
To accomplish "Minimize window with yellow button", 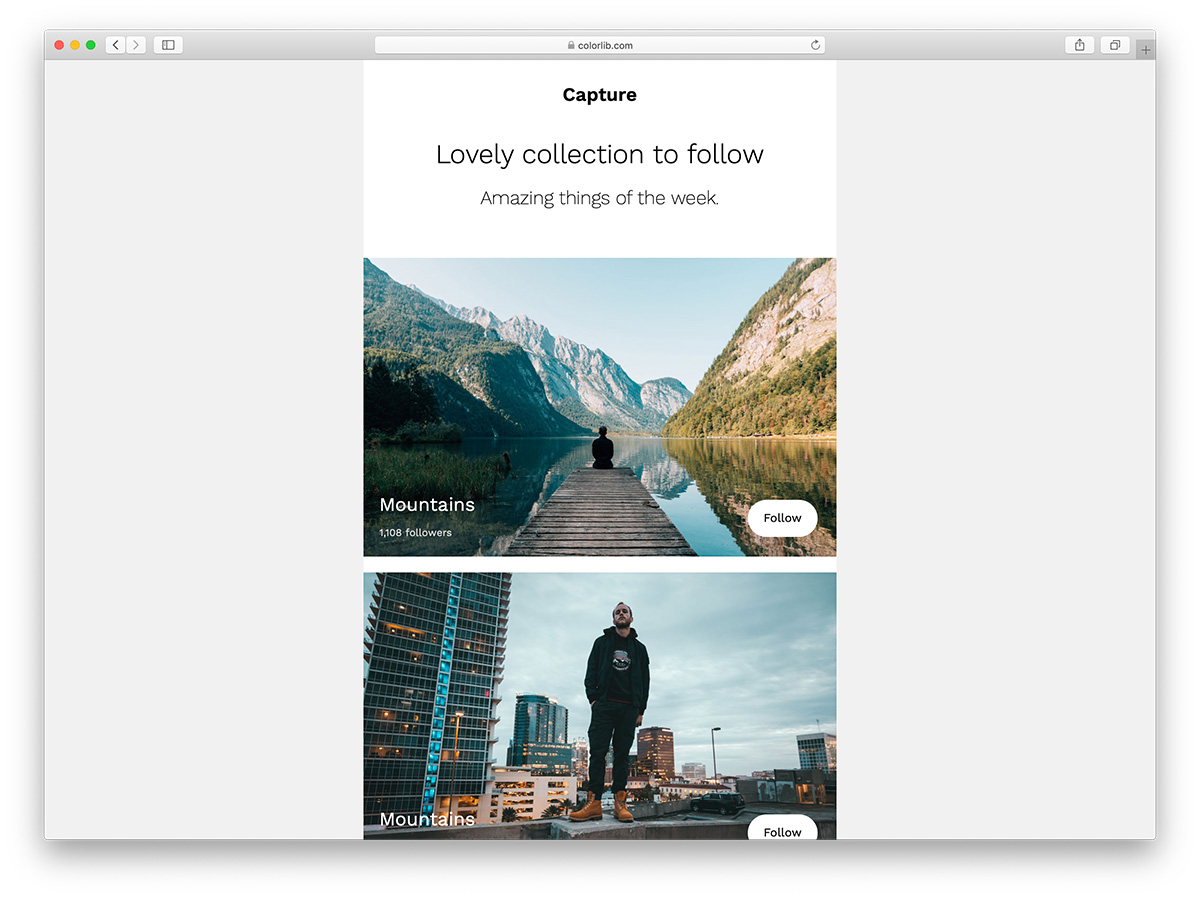I will (75, 45).
